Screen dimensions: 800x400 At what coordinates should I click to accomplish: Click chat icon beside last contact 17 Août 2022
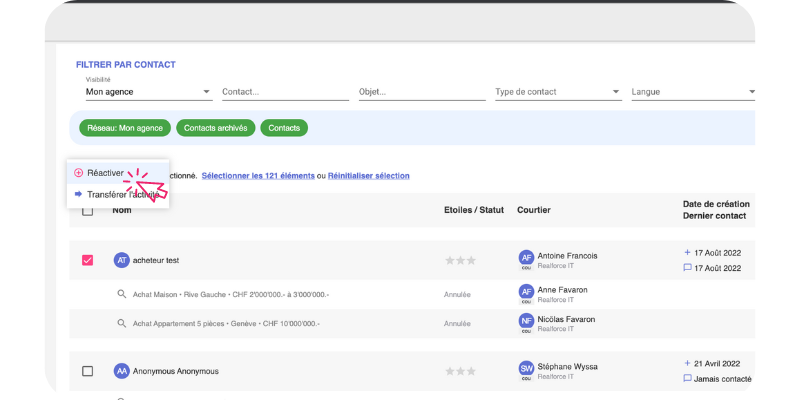point(687,267)
